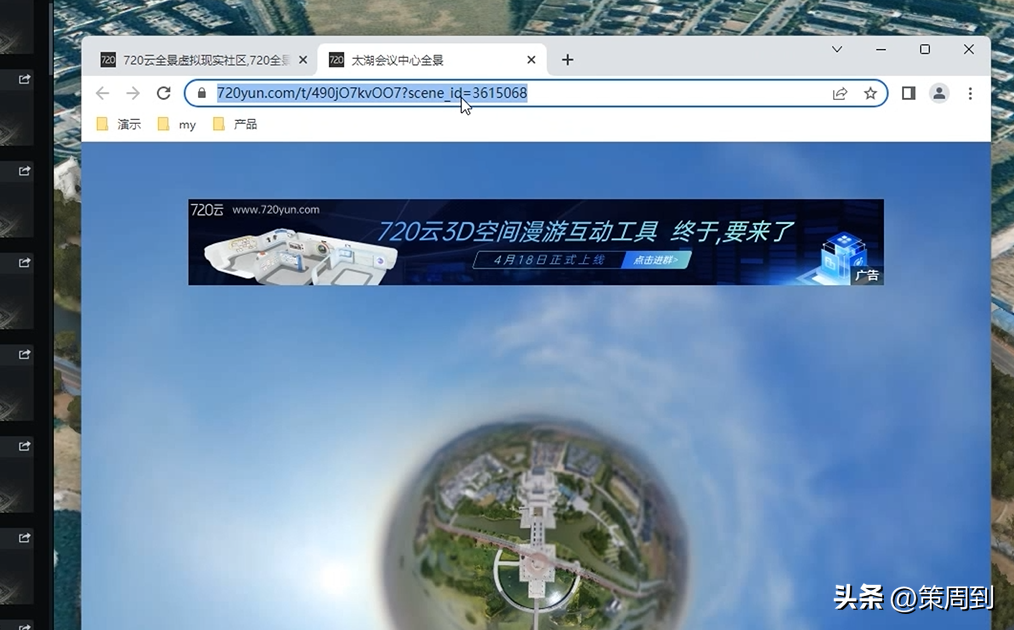Screen dimensions: 1014x630
Task: Close the Chrome window
Action: (968, 49)
